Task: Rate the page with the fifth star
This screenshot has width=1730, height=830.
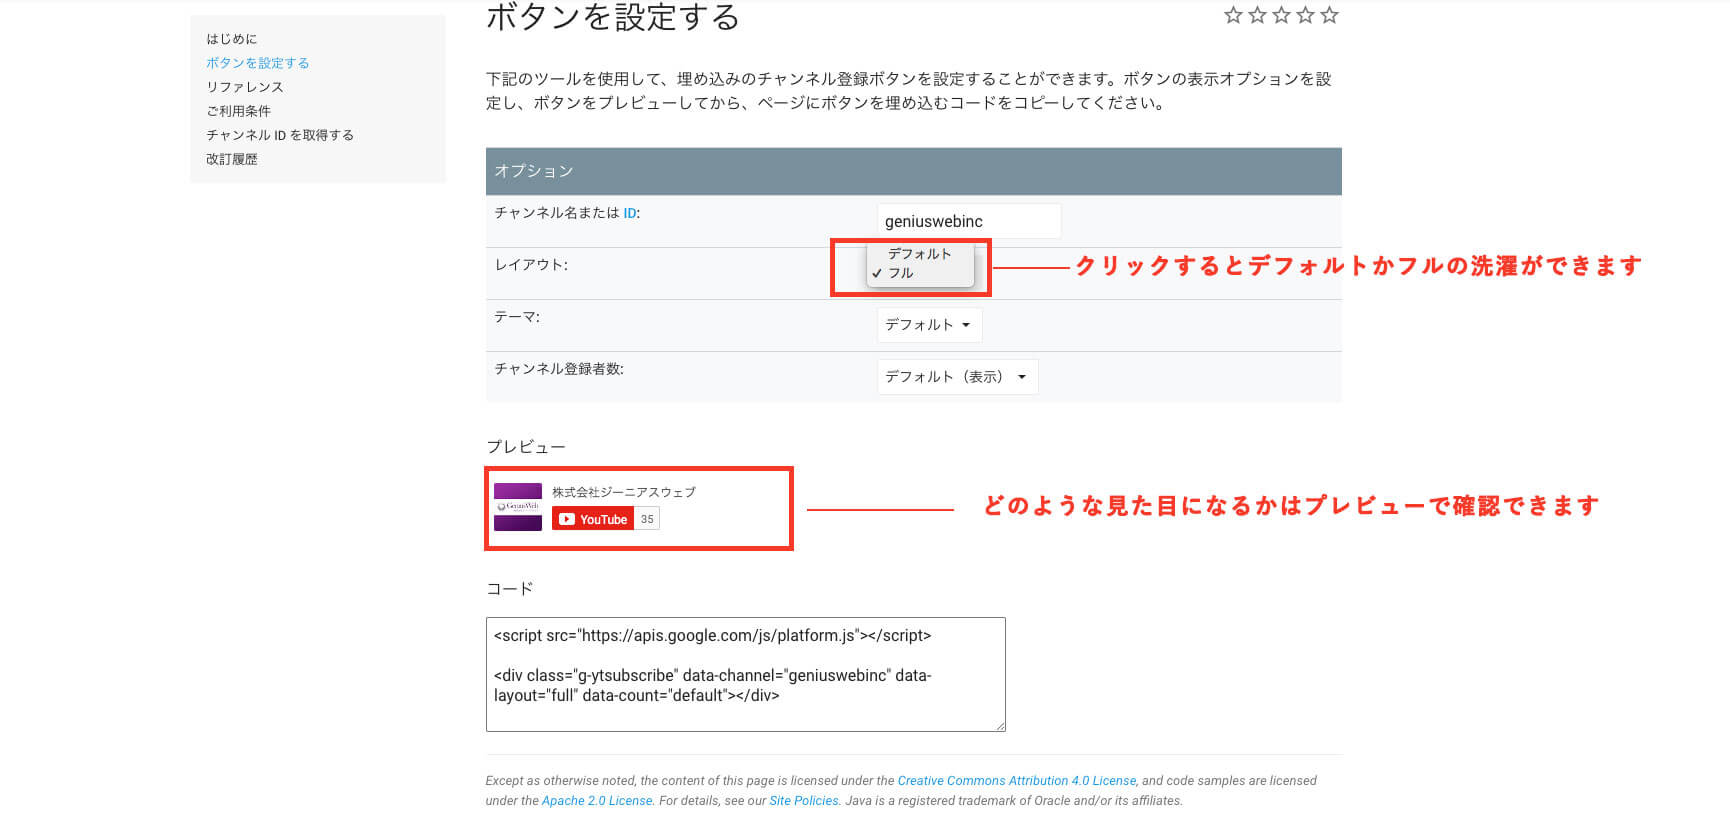Action: click(1329, 15)
